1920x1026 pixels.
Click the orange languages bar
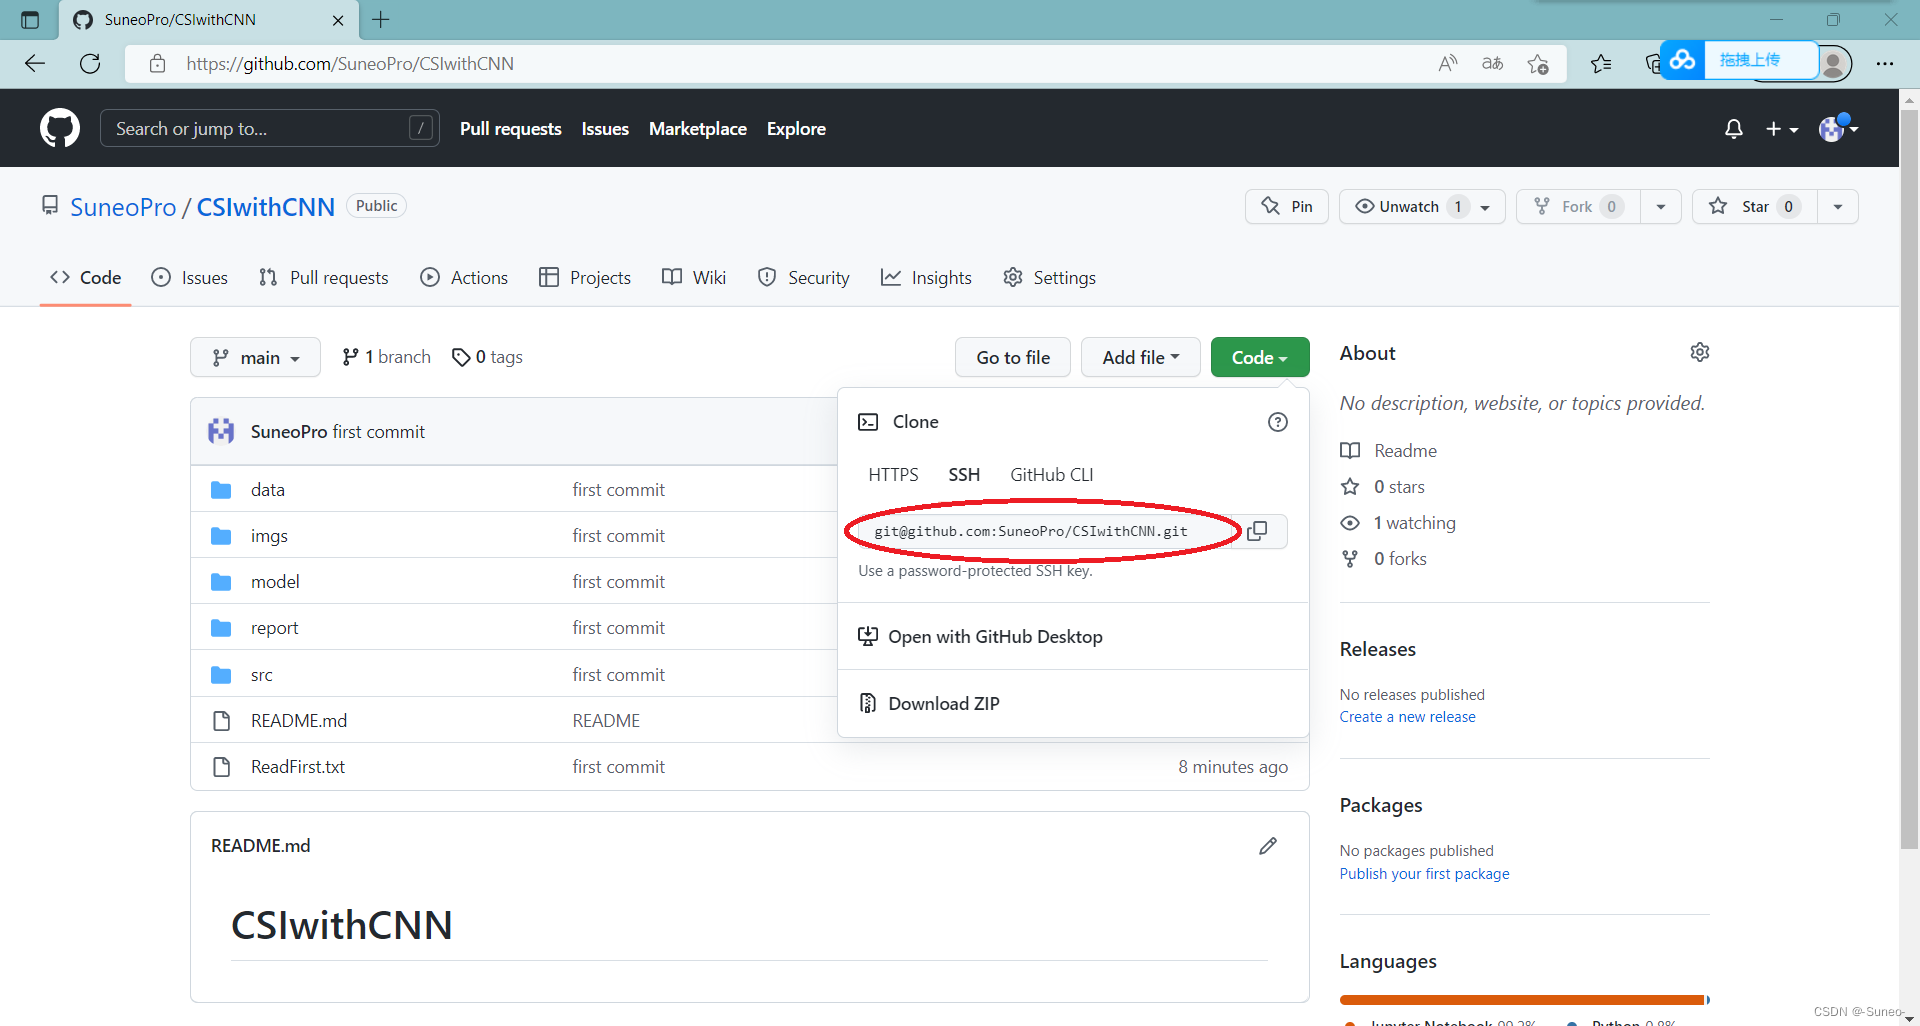pos(1522,1000)
